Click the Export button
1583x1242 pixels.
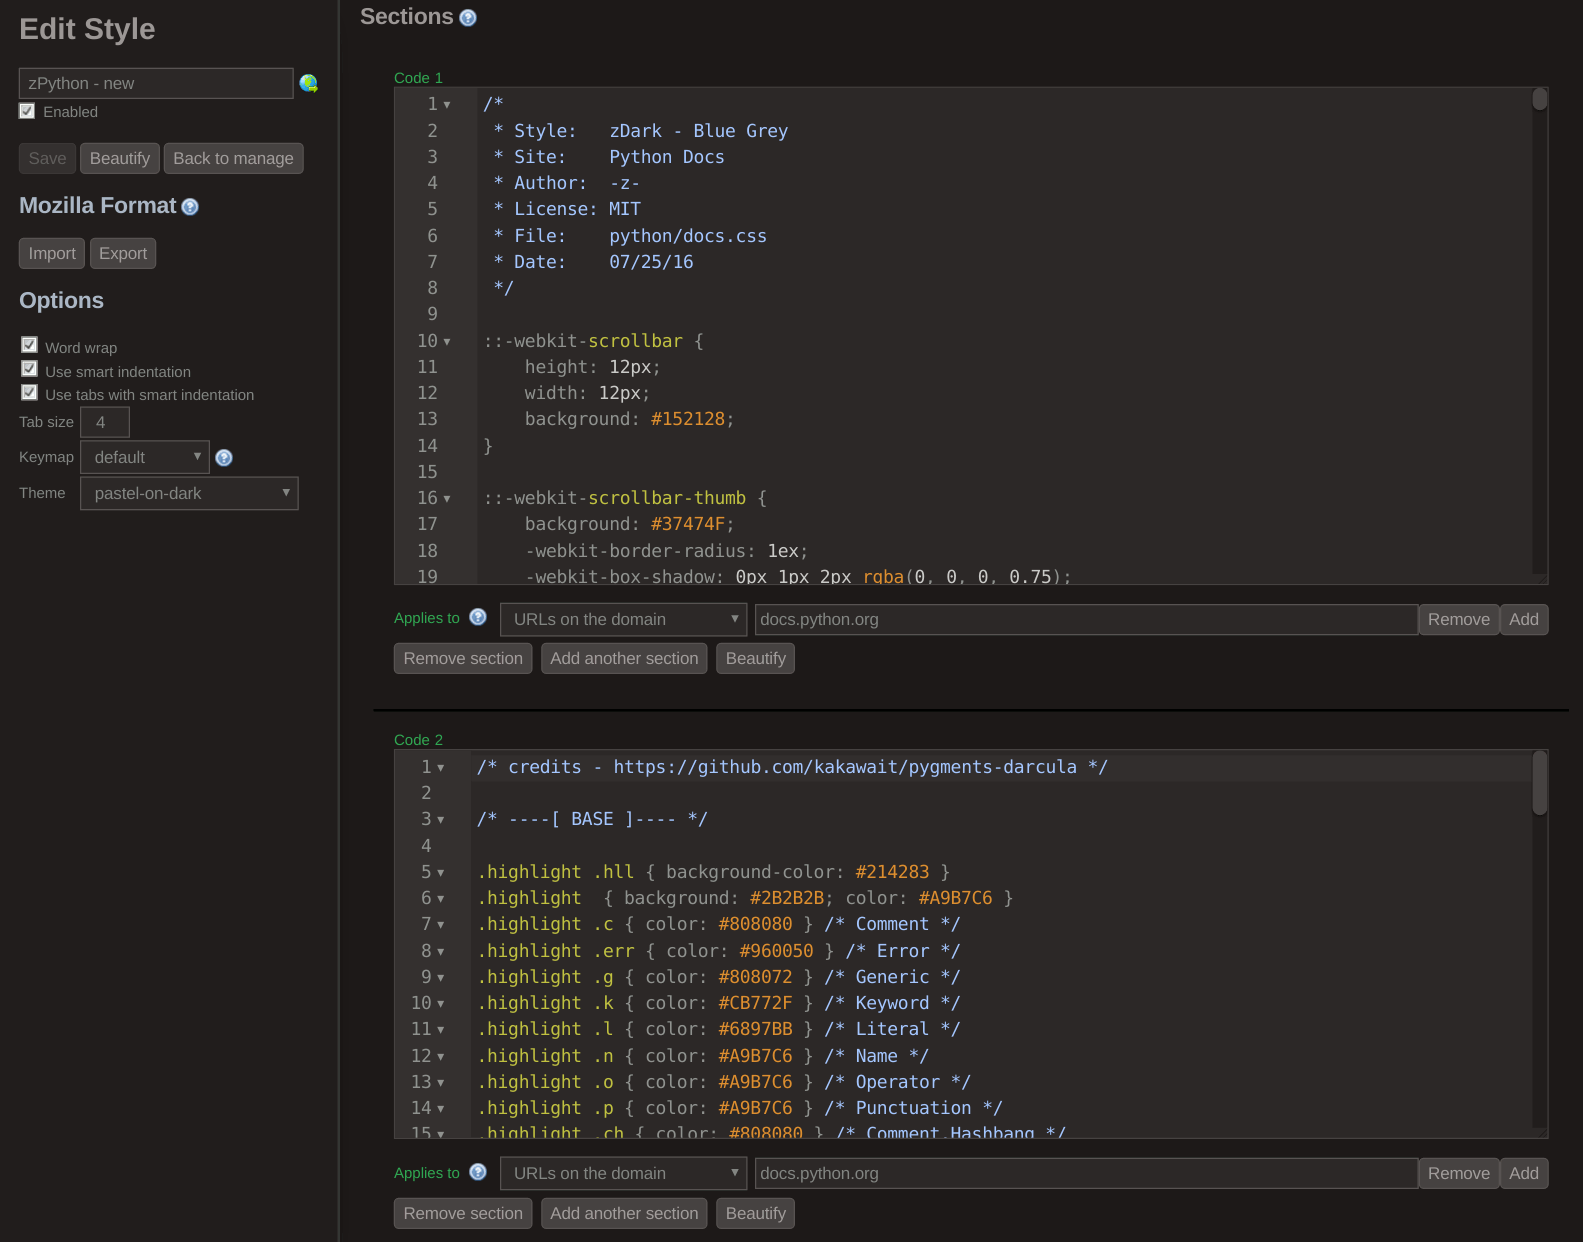pos(123,253)
